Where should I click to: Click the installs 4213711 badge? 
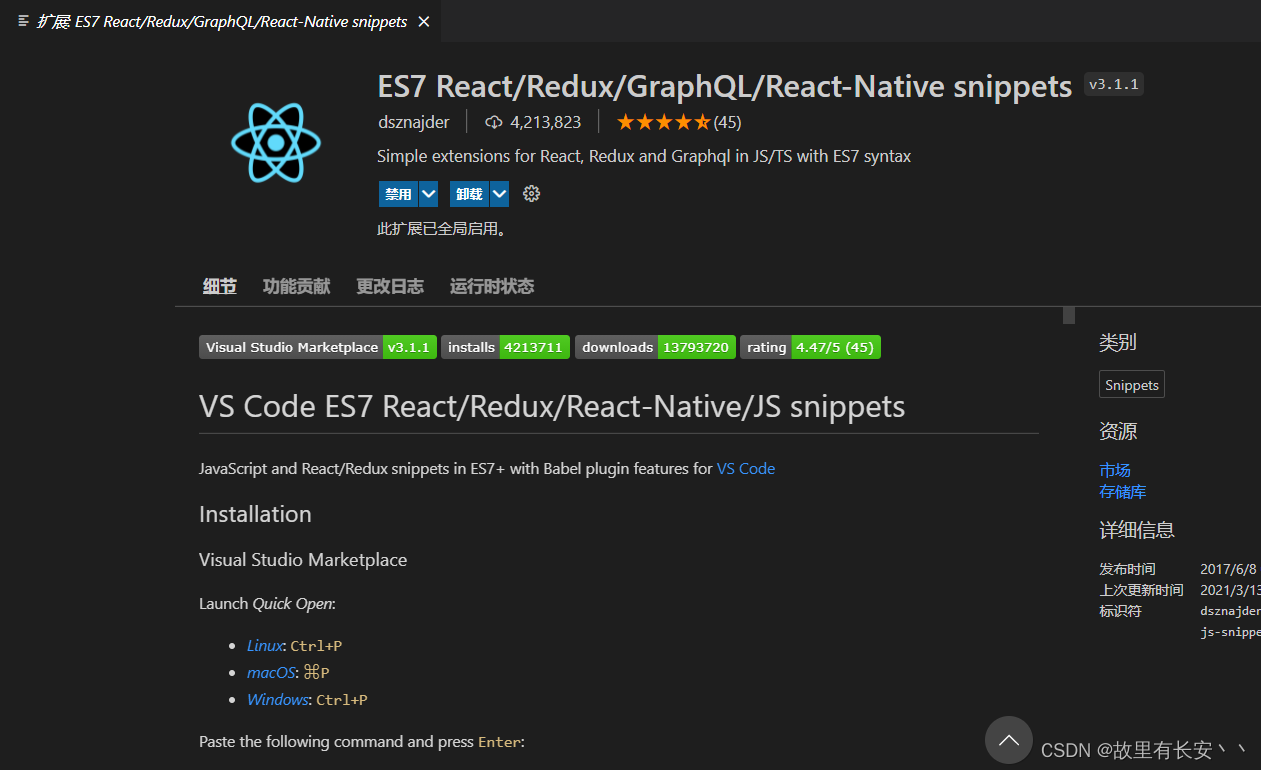pos(506,347)
